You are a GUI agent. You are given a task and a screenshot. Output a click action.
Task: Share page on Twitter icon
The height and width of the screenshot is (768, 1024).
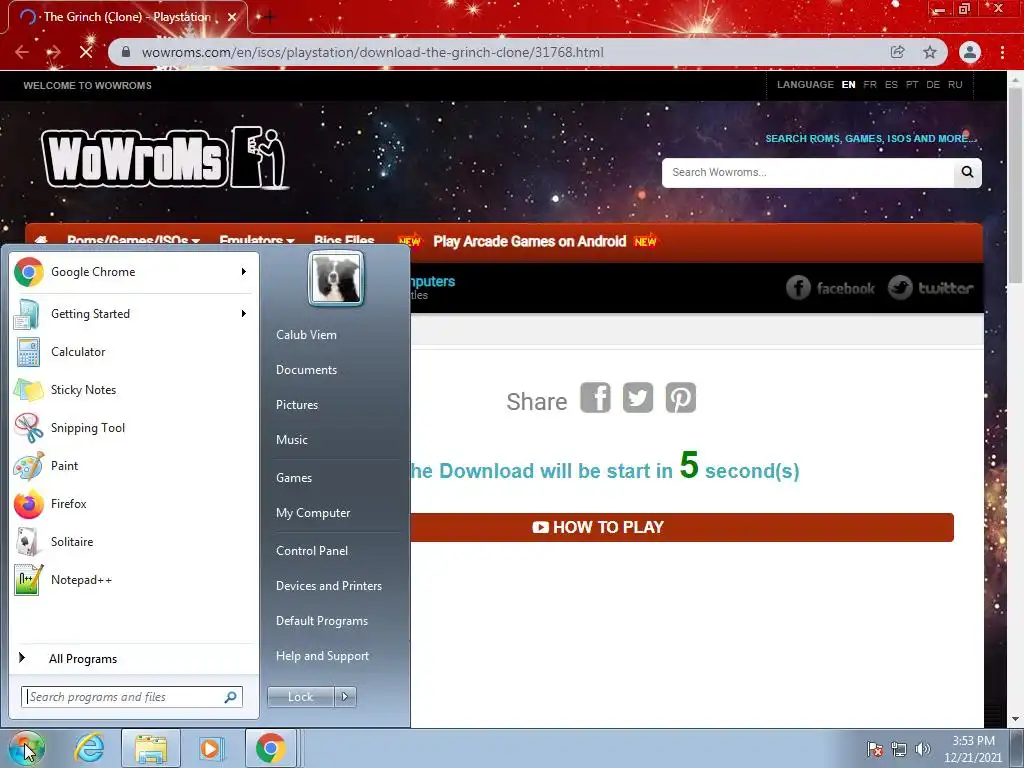click(x=638, y=398)
